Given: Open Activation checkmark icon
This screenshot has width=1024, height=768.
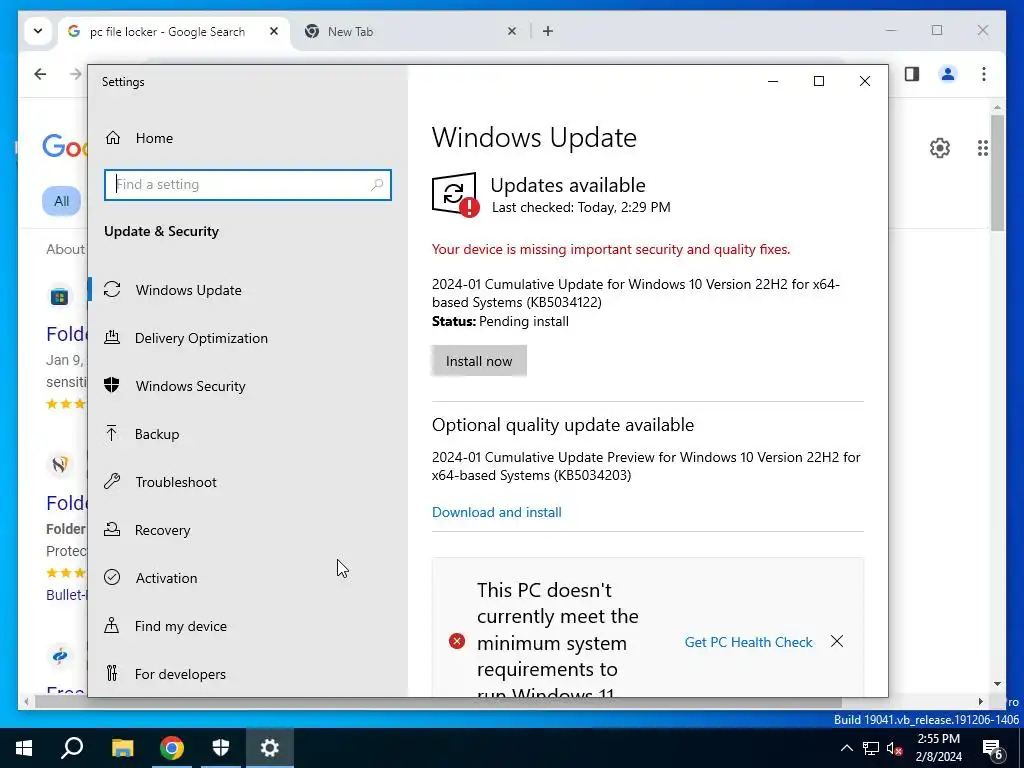Looking at the screenshot, I should tap(112, 577).
